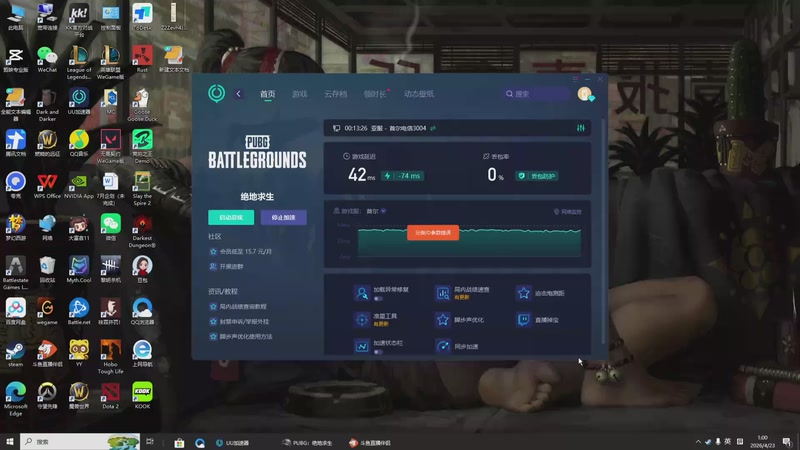Viewport: 800px width, 450px height.
Task: Open the in-game stats query tutorial link
Action: point(238,307)
